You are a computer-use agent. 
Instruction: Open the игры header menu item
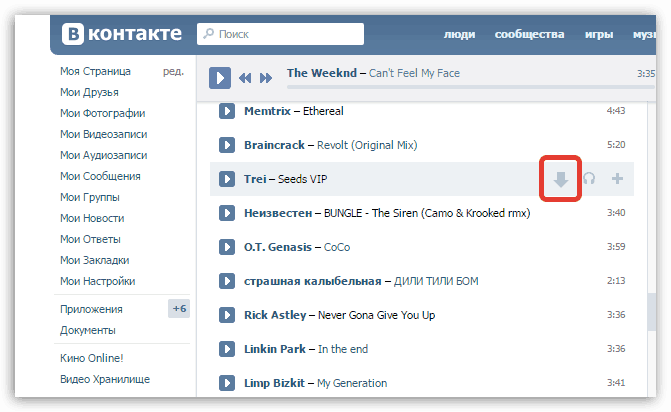point(599,34)
